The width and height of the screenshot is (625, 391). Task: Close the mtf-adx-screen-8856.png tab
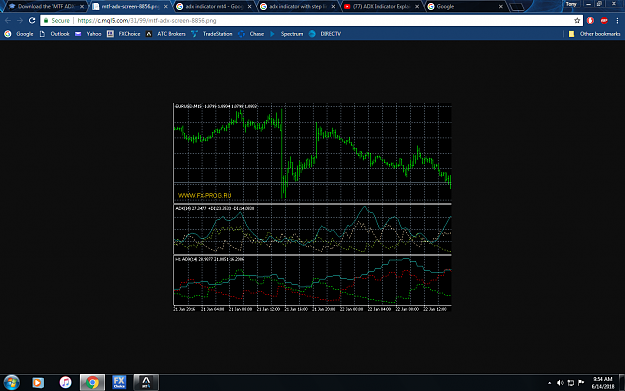pyautogui.click(x=166, y=7)
